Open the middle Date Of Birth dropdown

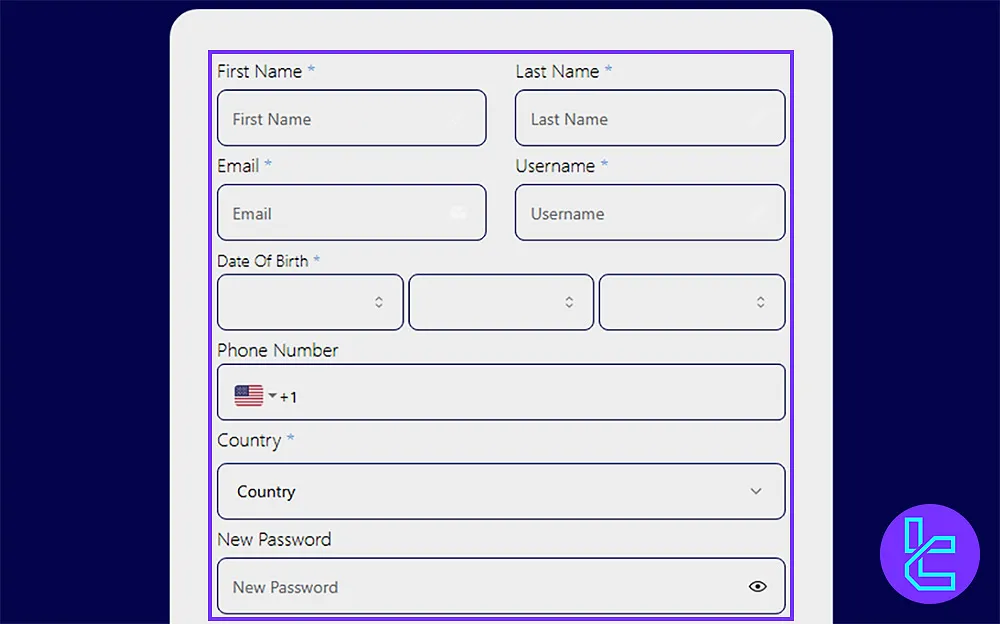(x=501, y=302)
